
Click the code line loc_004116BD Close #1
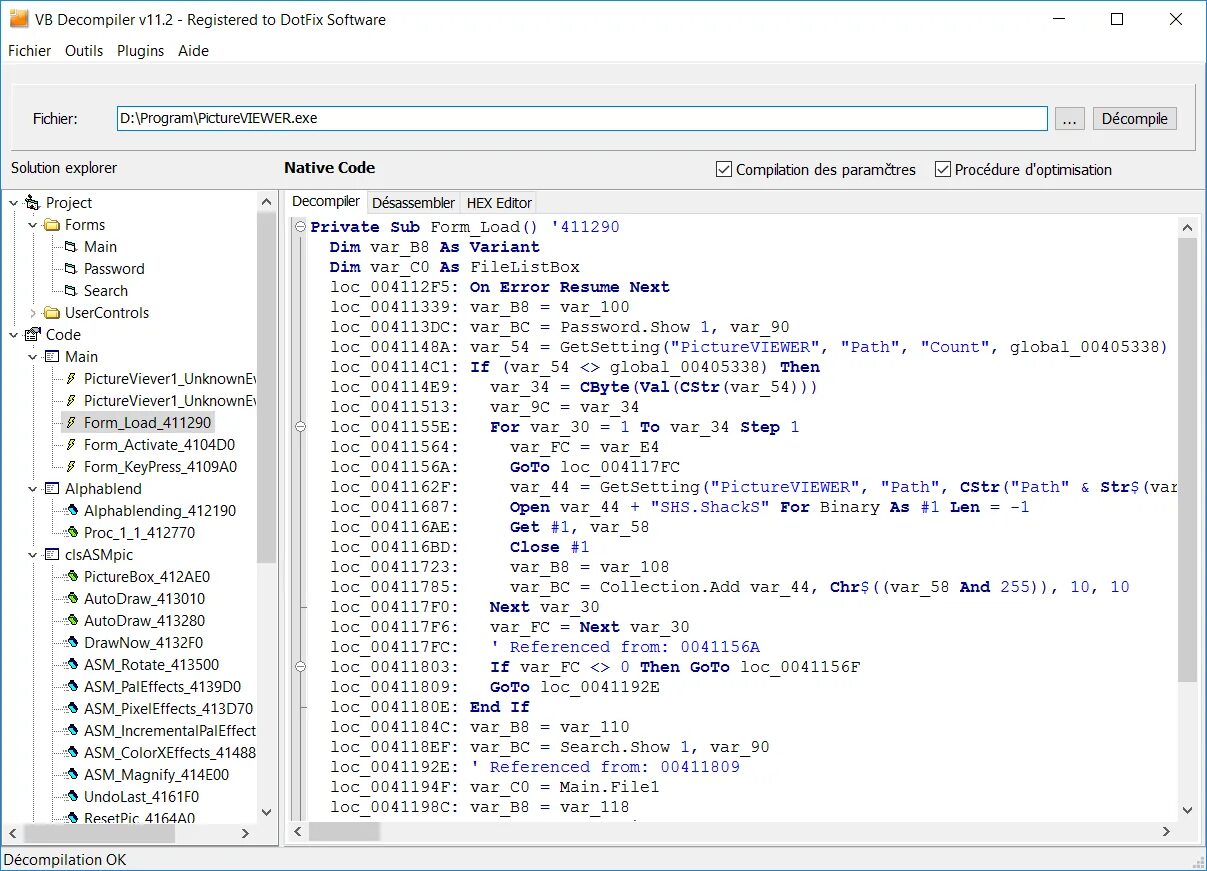pyautogui.click(x=460, y=547)
